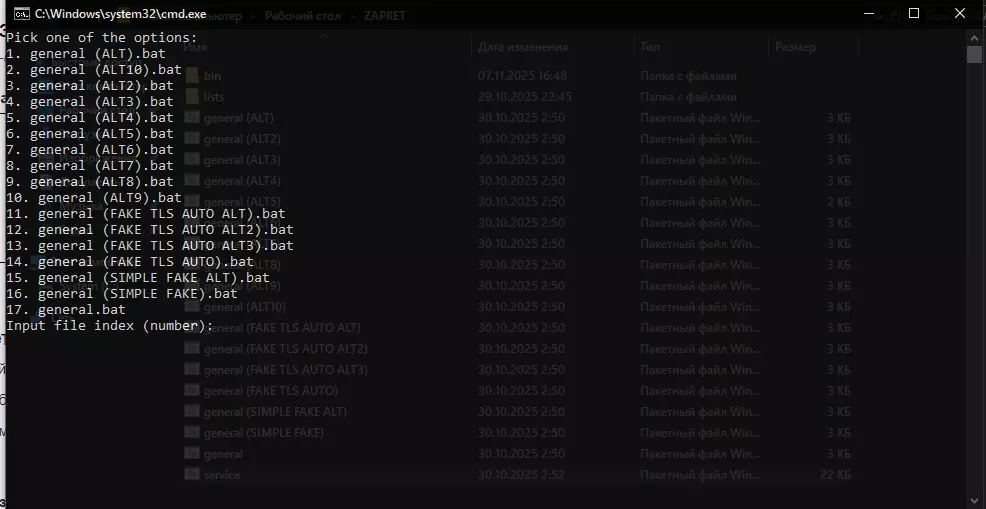Select 'general (FAKE TLS AUTO ALT2)' file icon in Explorer
986x509 pixels.
click(x=192, y=349)
